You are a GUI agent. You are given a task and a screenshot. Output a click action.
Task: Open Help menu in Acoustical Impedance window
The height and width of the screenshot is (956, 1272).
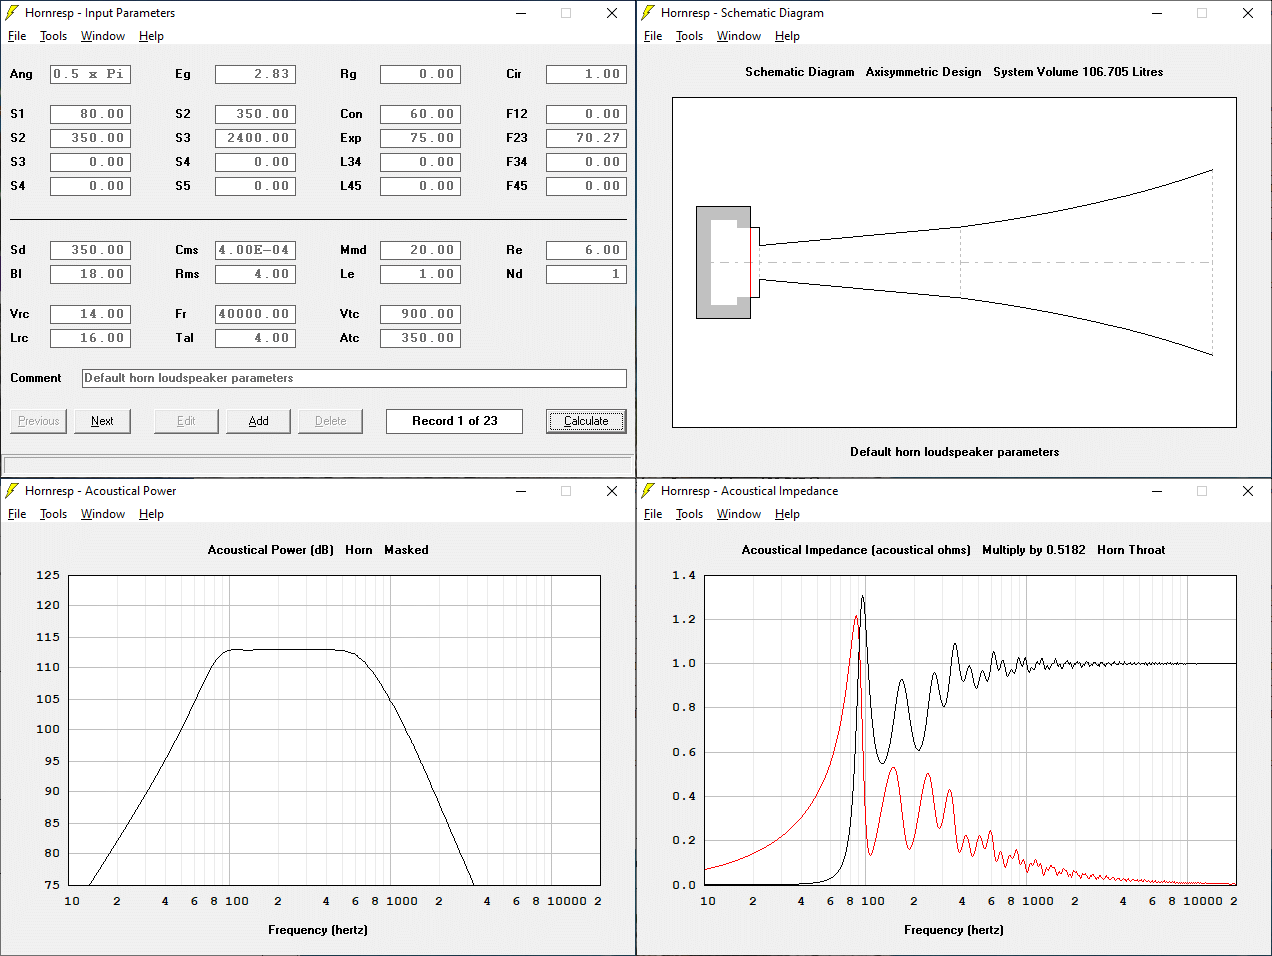pos(787,514)
